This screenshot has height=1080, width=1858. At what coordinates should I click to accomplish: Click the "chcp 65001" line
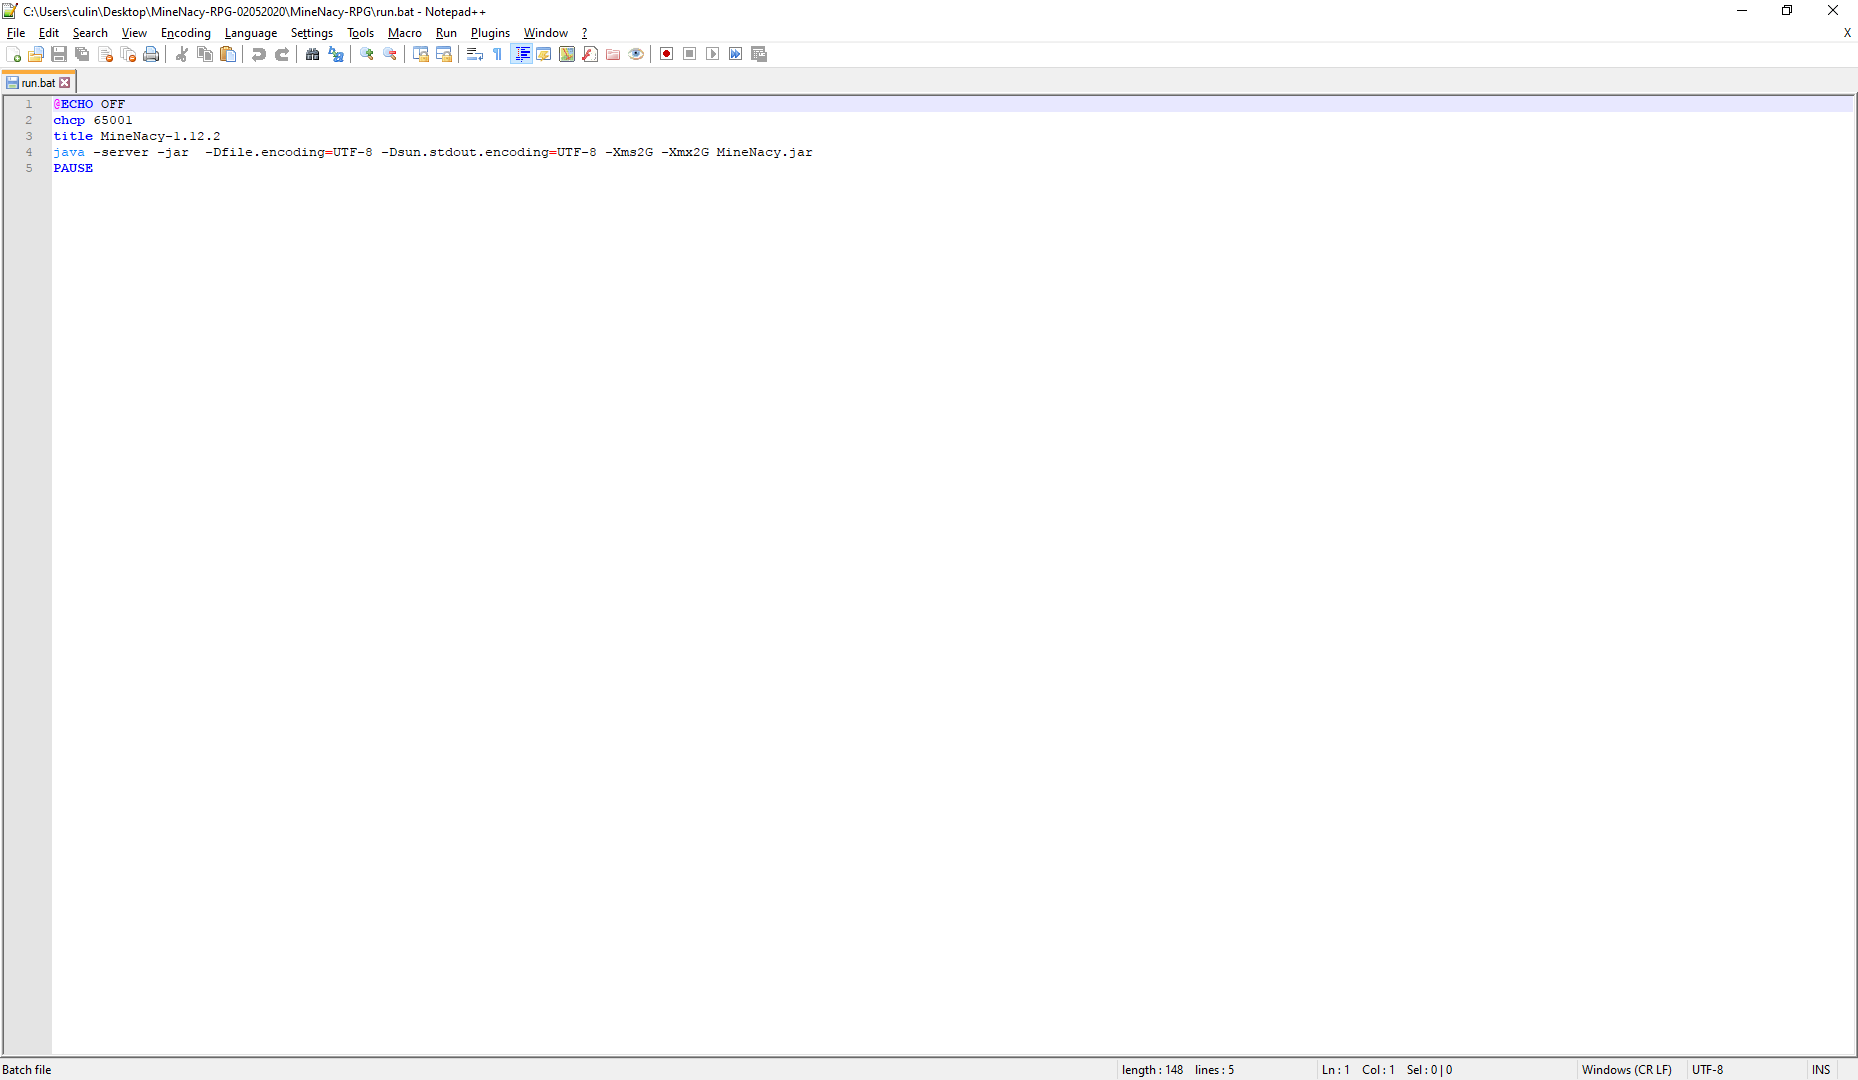[93, 120]
